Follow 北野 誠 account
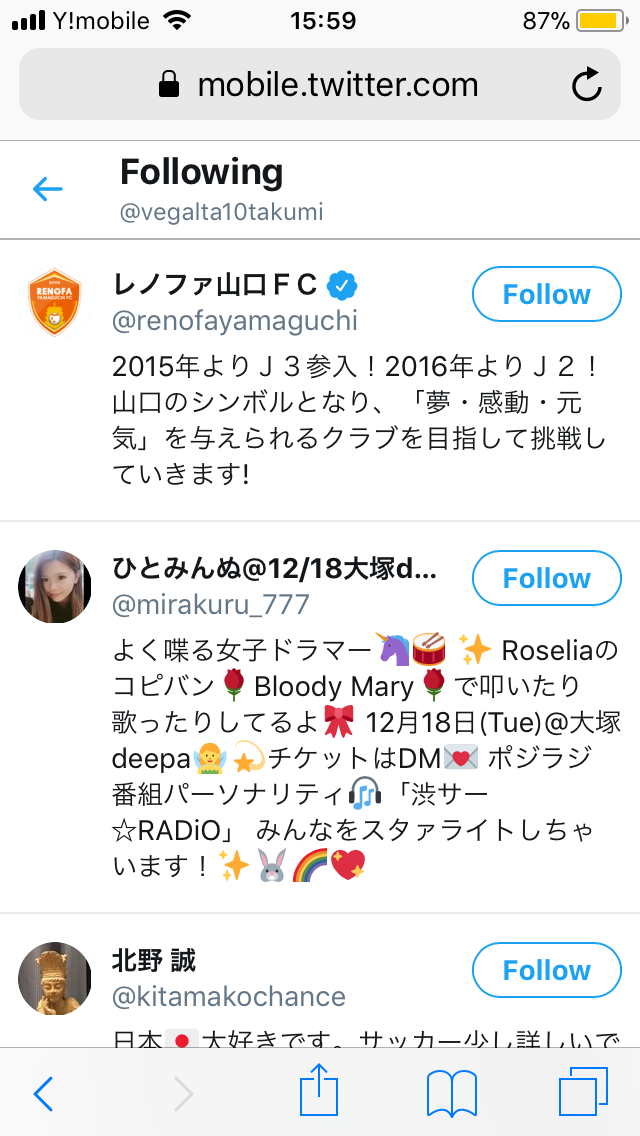This screenshot has width=640, height=1136. pyautogui.click(x=546, y=971)
